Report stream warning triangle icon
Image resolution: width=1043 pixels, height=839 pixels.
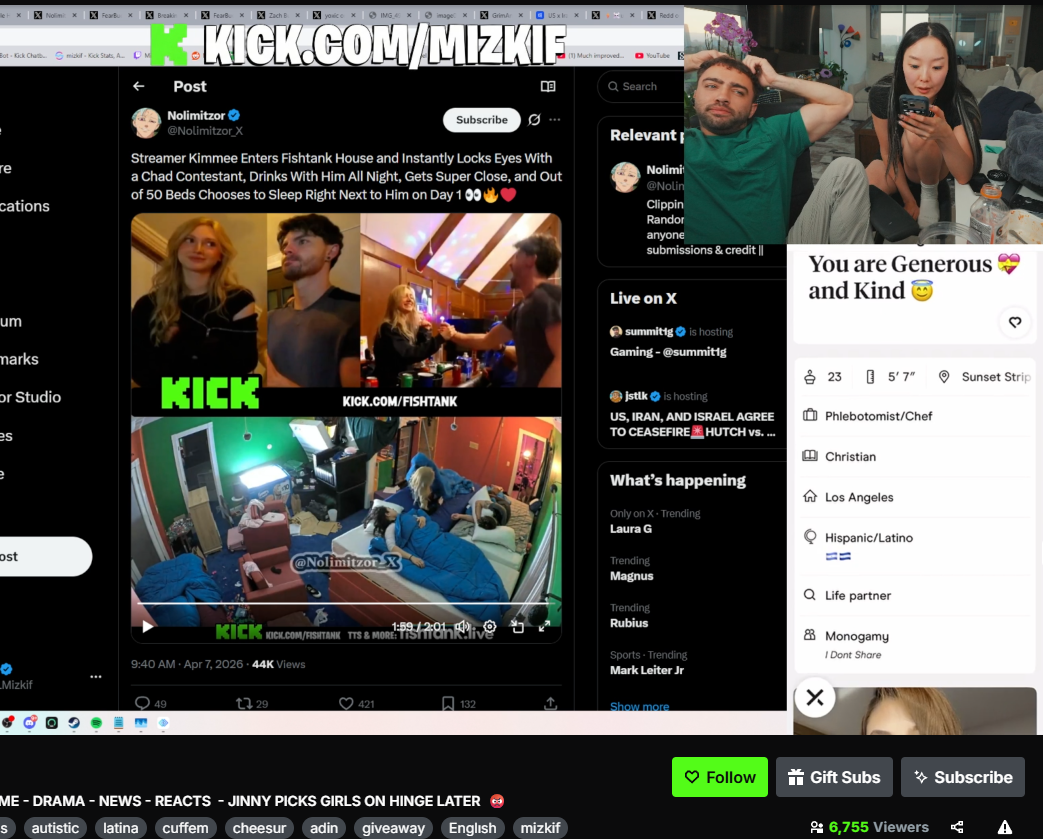coord(1004,827)
